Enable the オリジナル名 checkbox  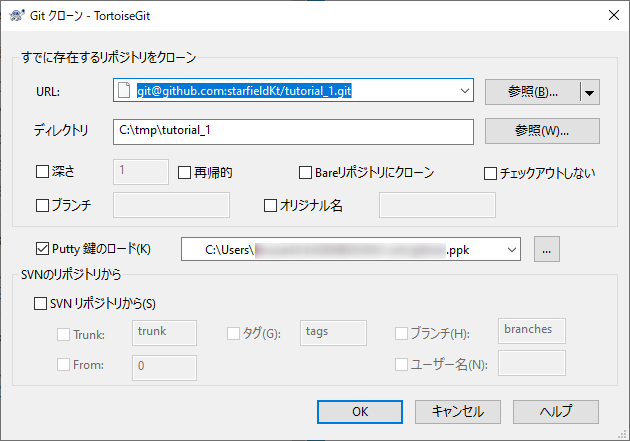click(270, 205)
